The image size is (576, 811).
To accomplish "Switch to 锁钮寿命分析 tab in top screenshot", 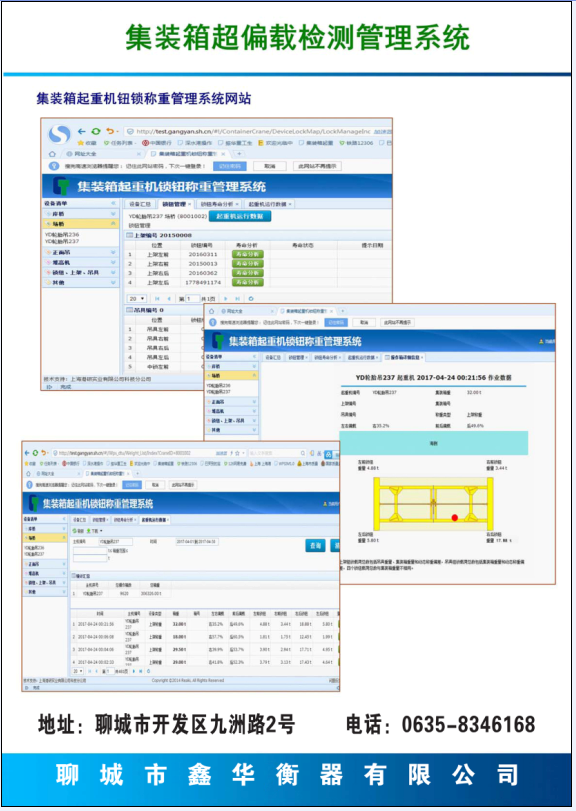I will coord(217,204).
